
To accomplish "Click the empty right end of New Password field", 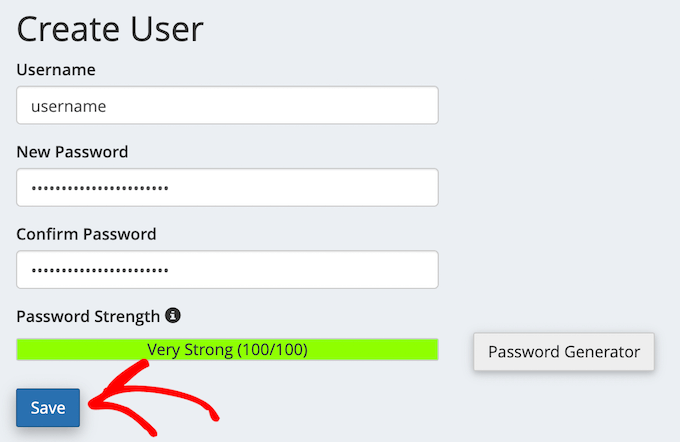I will tap(380, 187).
